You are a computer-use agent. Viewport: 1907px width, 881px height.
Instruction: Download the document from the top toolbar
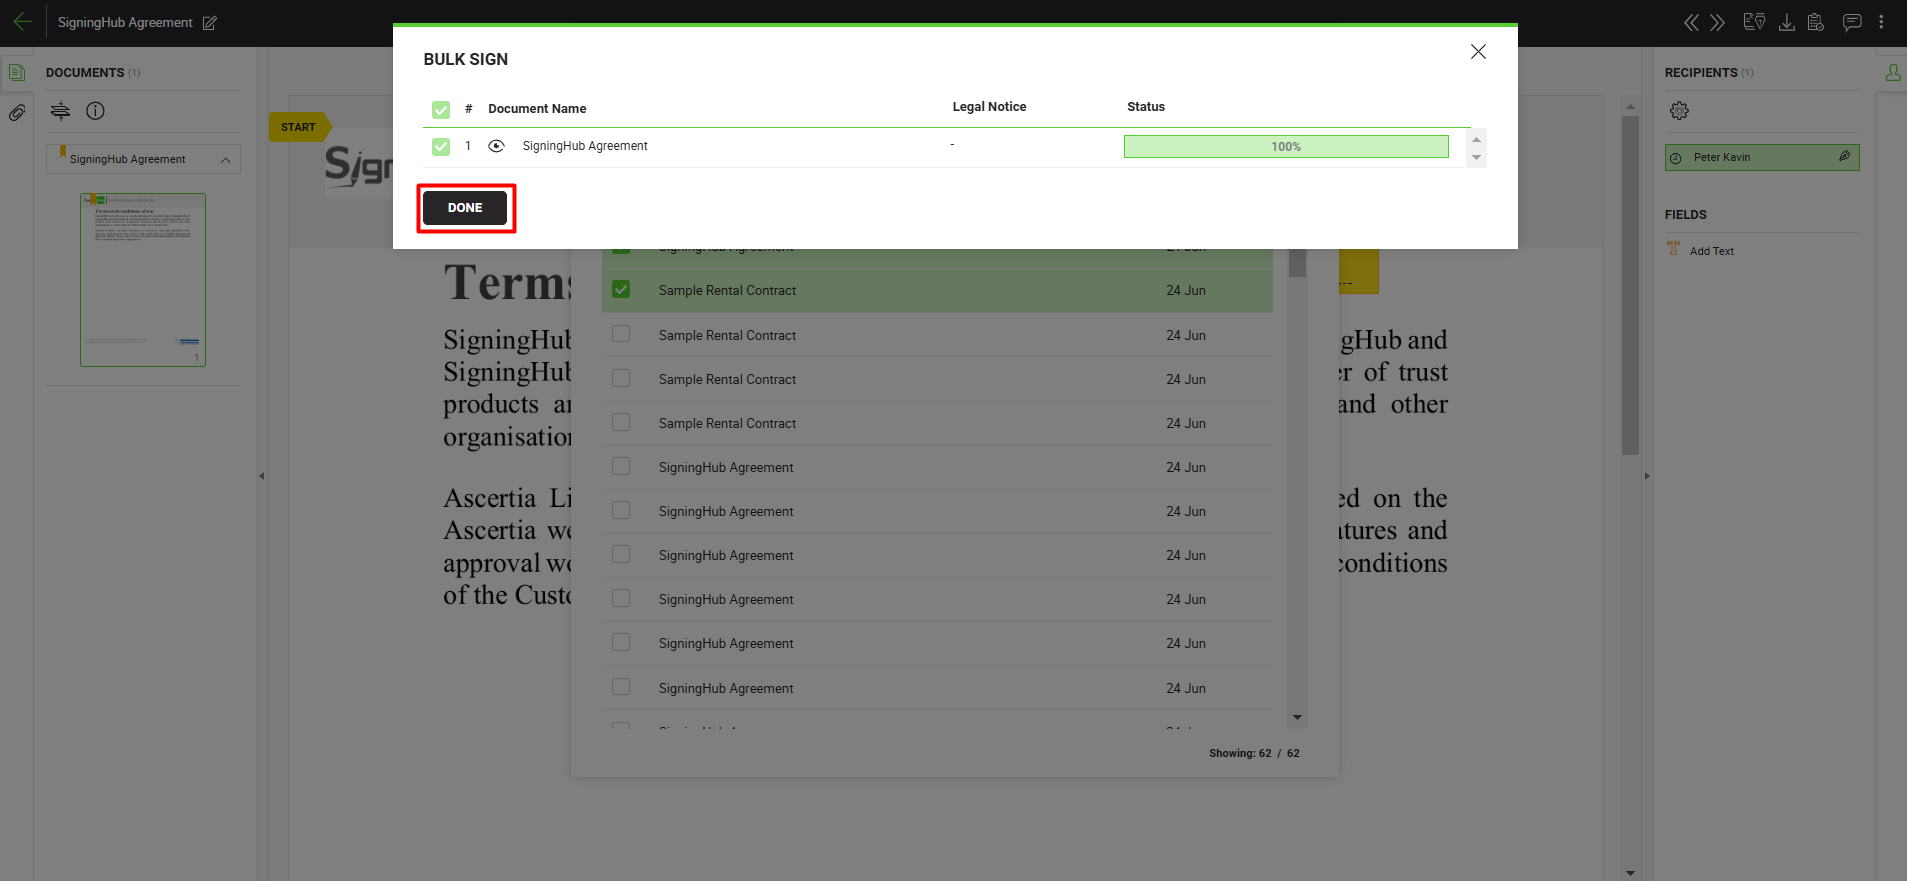1786,22
